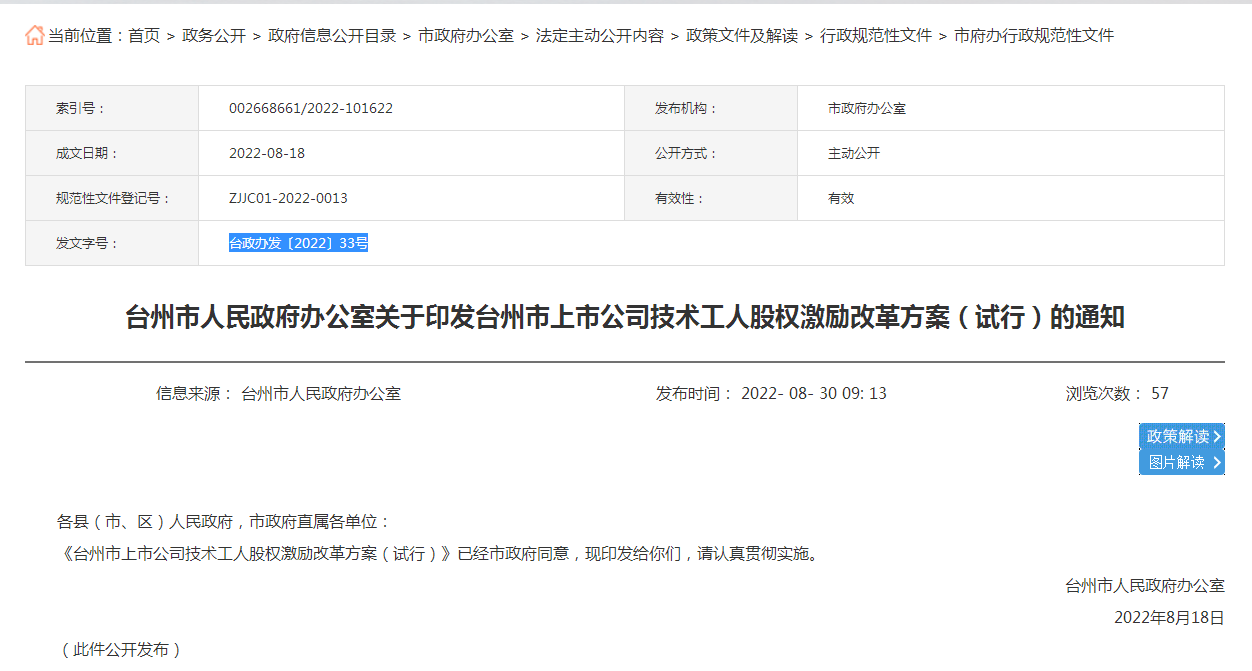Click the salutation line 各县（市、区）人民政府

tap(224, 522)
